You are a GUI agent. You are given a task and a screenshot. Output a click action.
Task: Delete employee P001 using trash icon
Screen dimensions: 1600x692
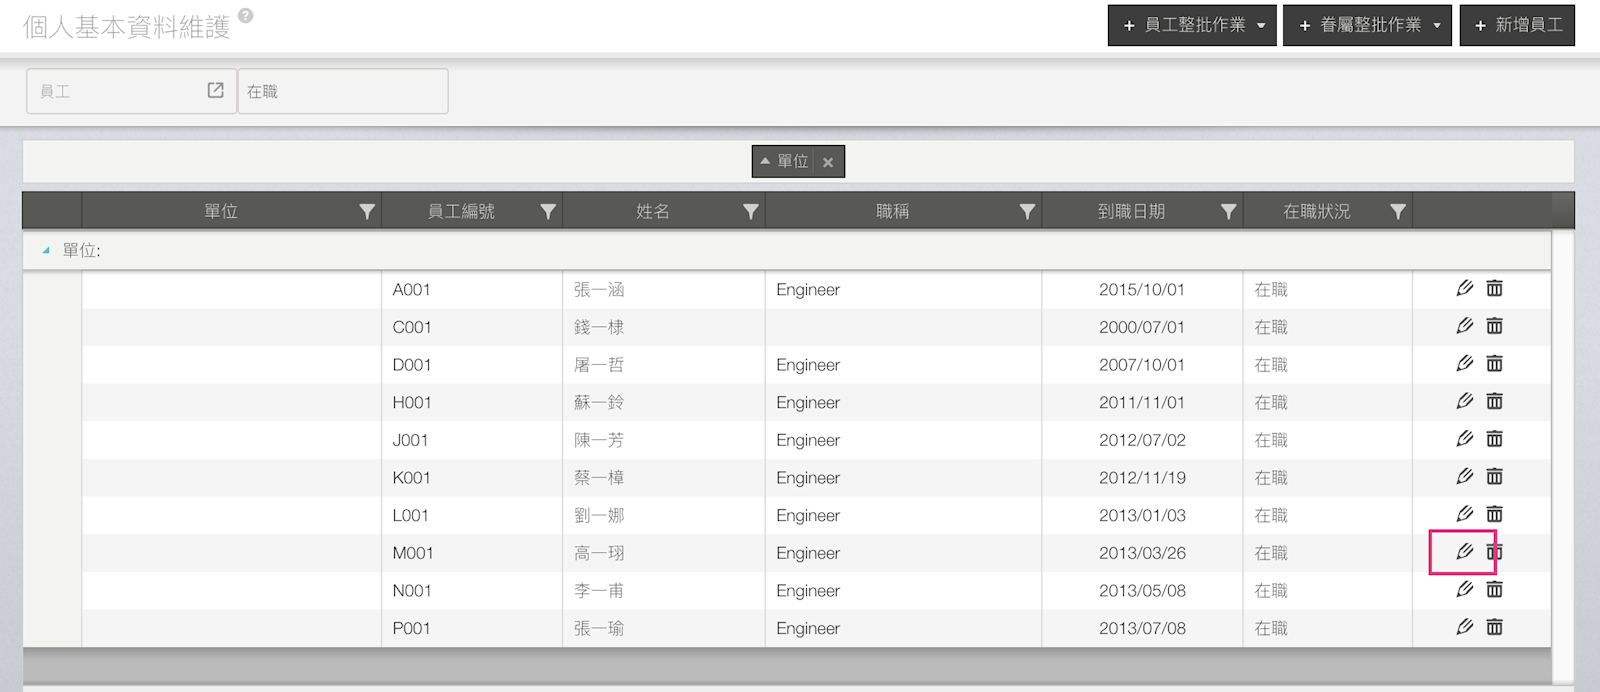point(1494,627)
